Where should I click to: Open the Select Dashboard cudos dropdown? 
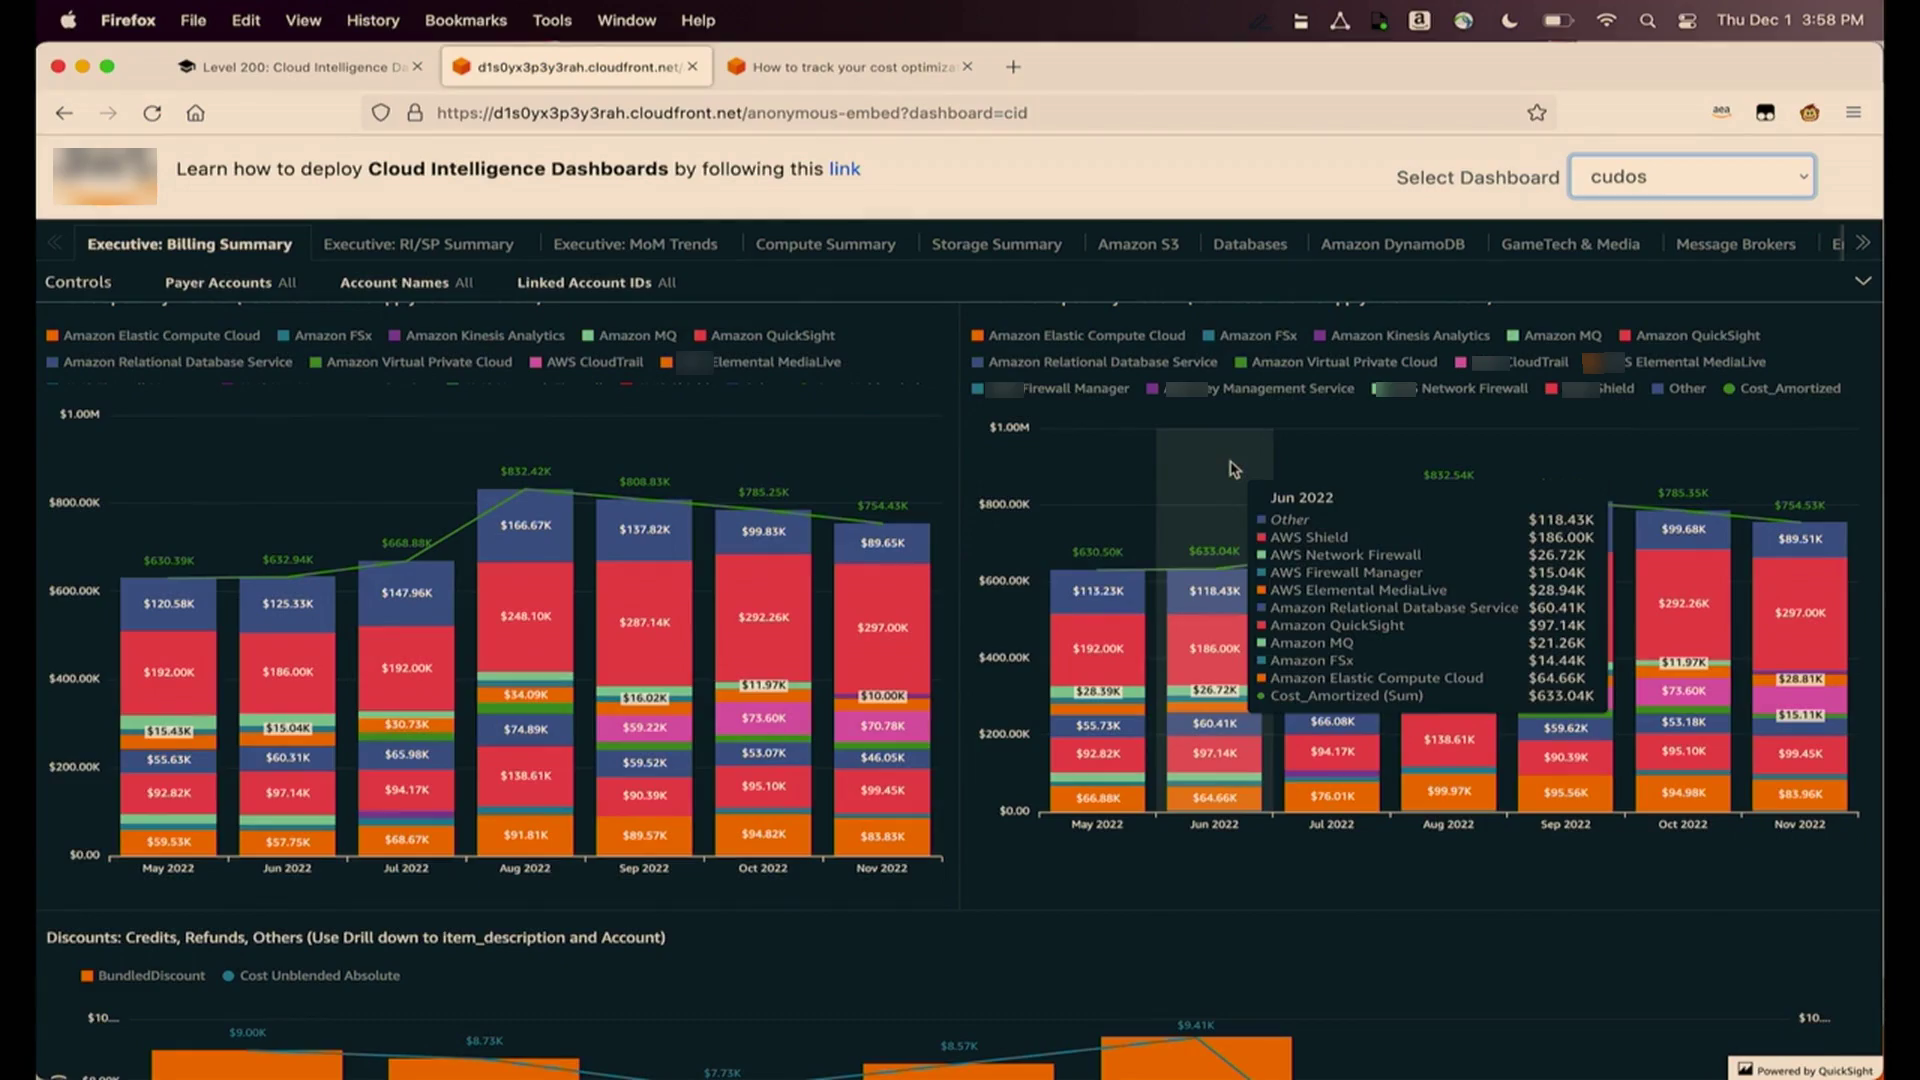[1692, 177]
